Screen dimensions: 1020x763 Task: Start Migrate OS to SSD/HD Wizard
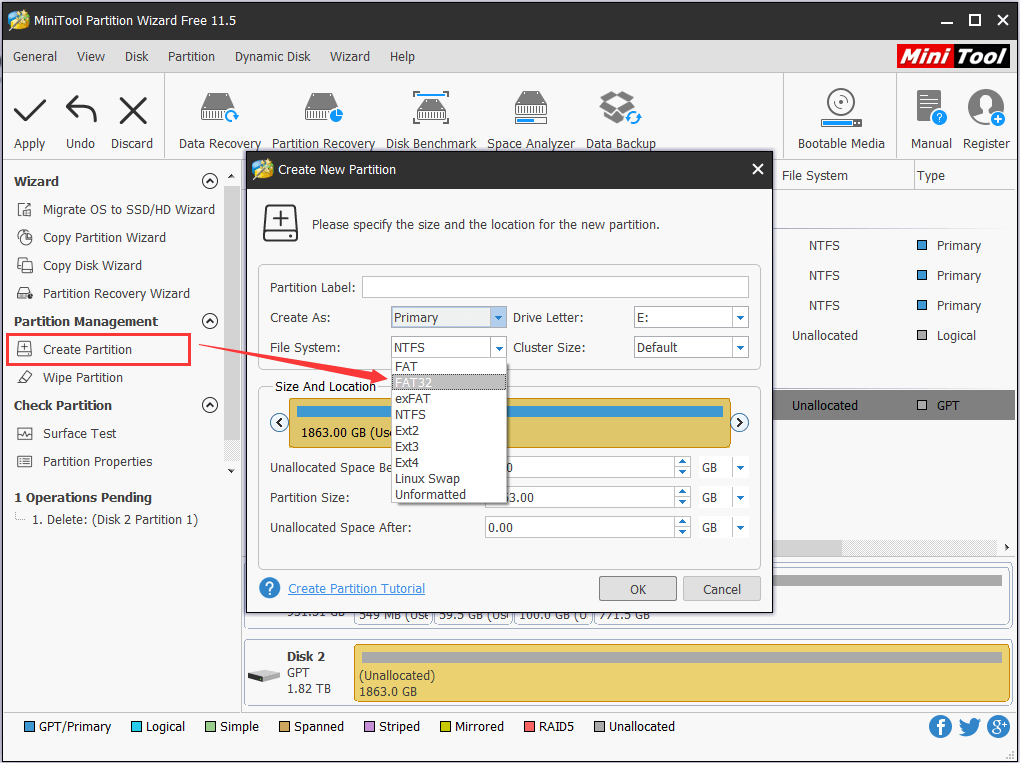point(115,209)
